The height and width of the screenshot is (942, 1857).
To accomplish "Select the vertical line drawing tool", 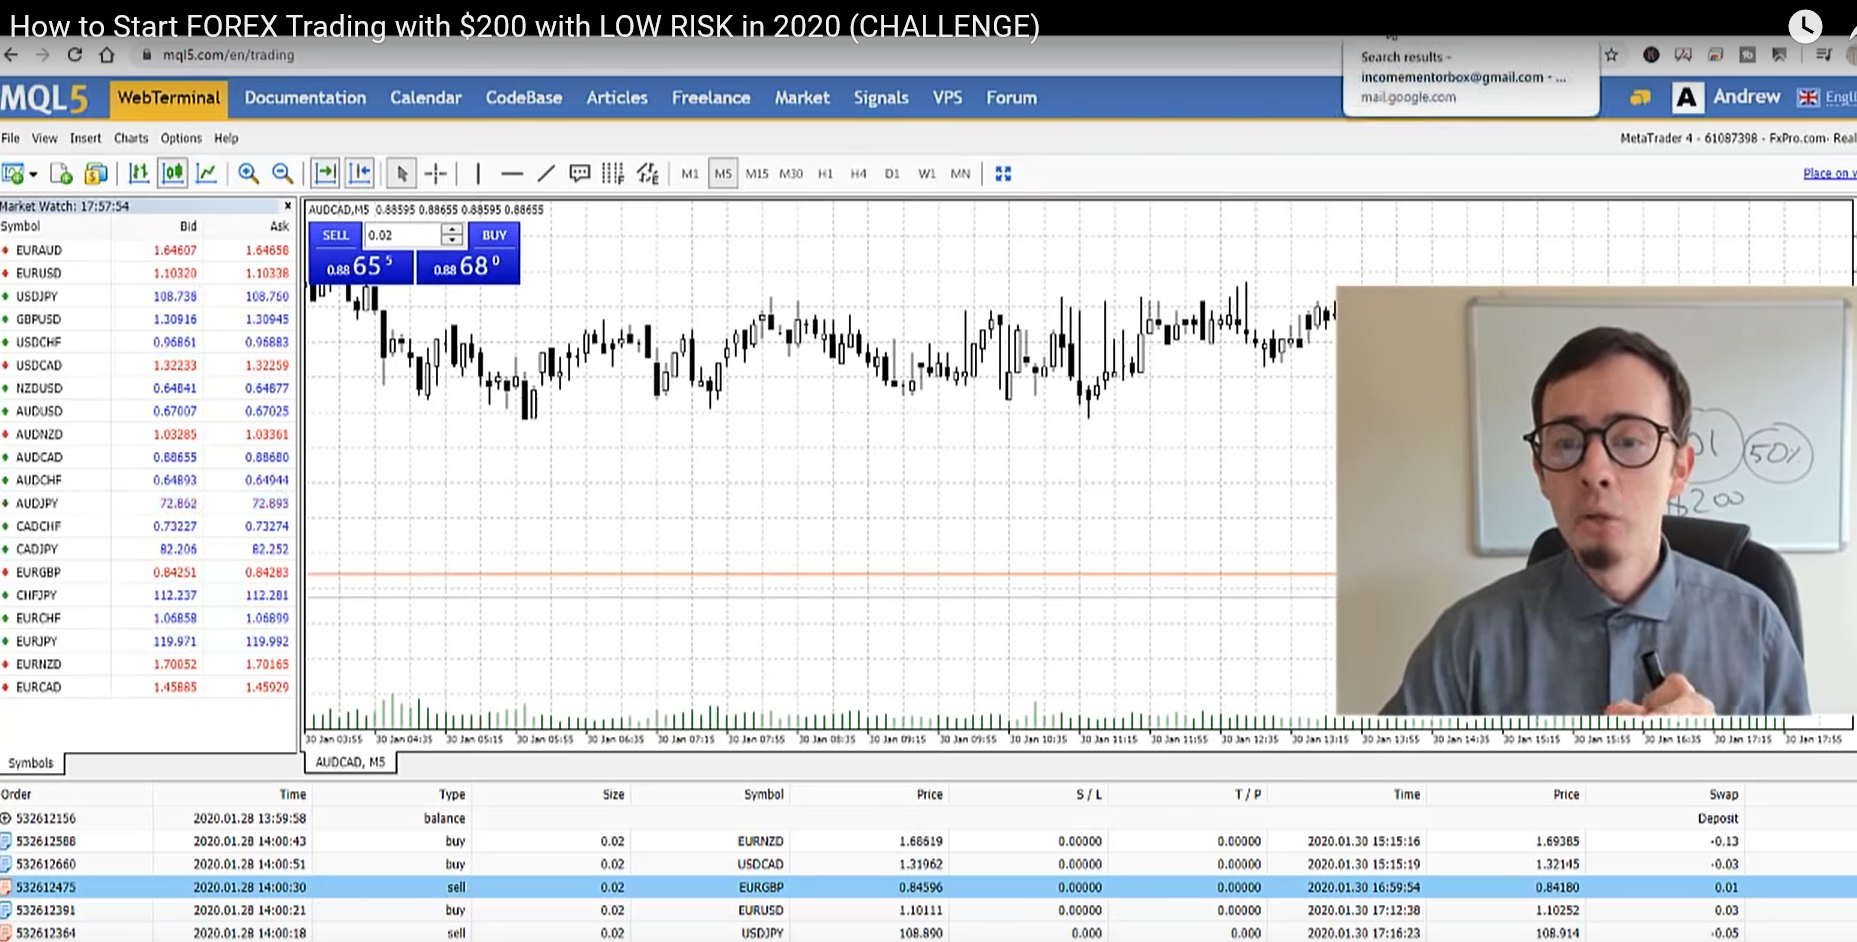I will 478,174.
